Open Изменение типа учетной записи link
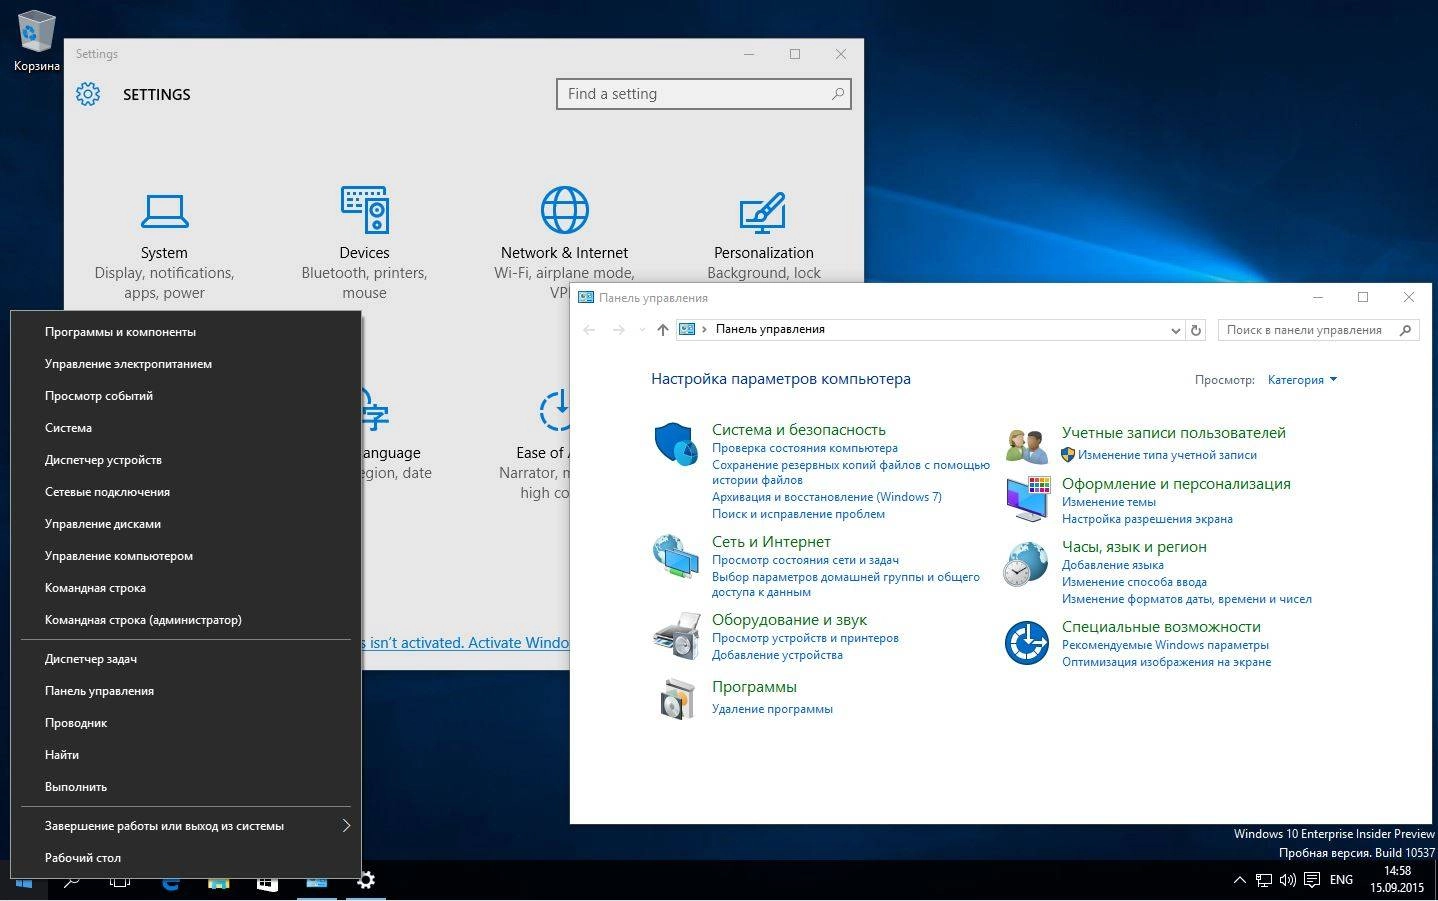Image resolution: width=1438 pixels, height=901 pixels. tap(1167, 455)
